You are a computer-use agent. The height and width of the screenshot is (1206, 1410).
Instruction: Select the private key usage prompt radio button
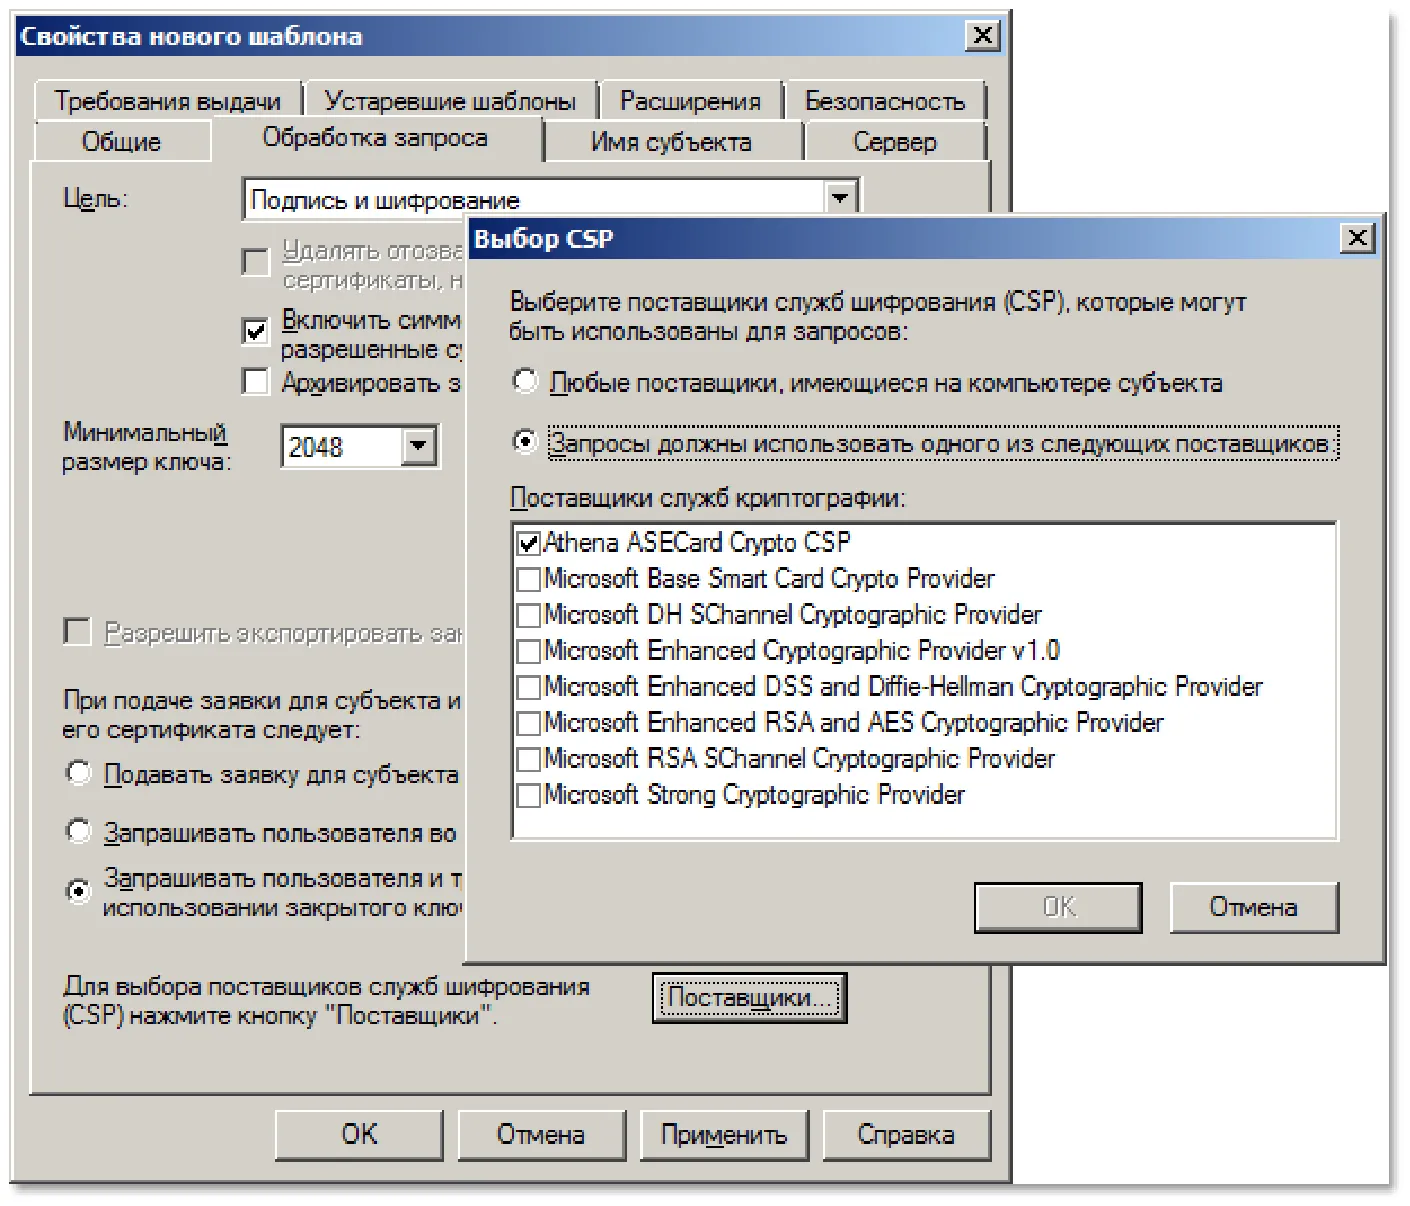coord(78,890)
